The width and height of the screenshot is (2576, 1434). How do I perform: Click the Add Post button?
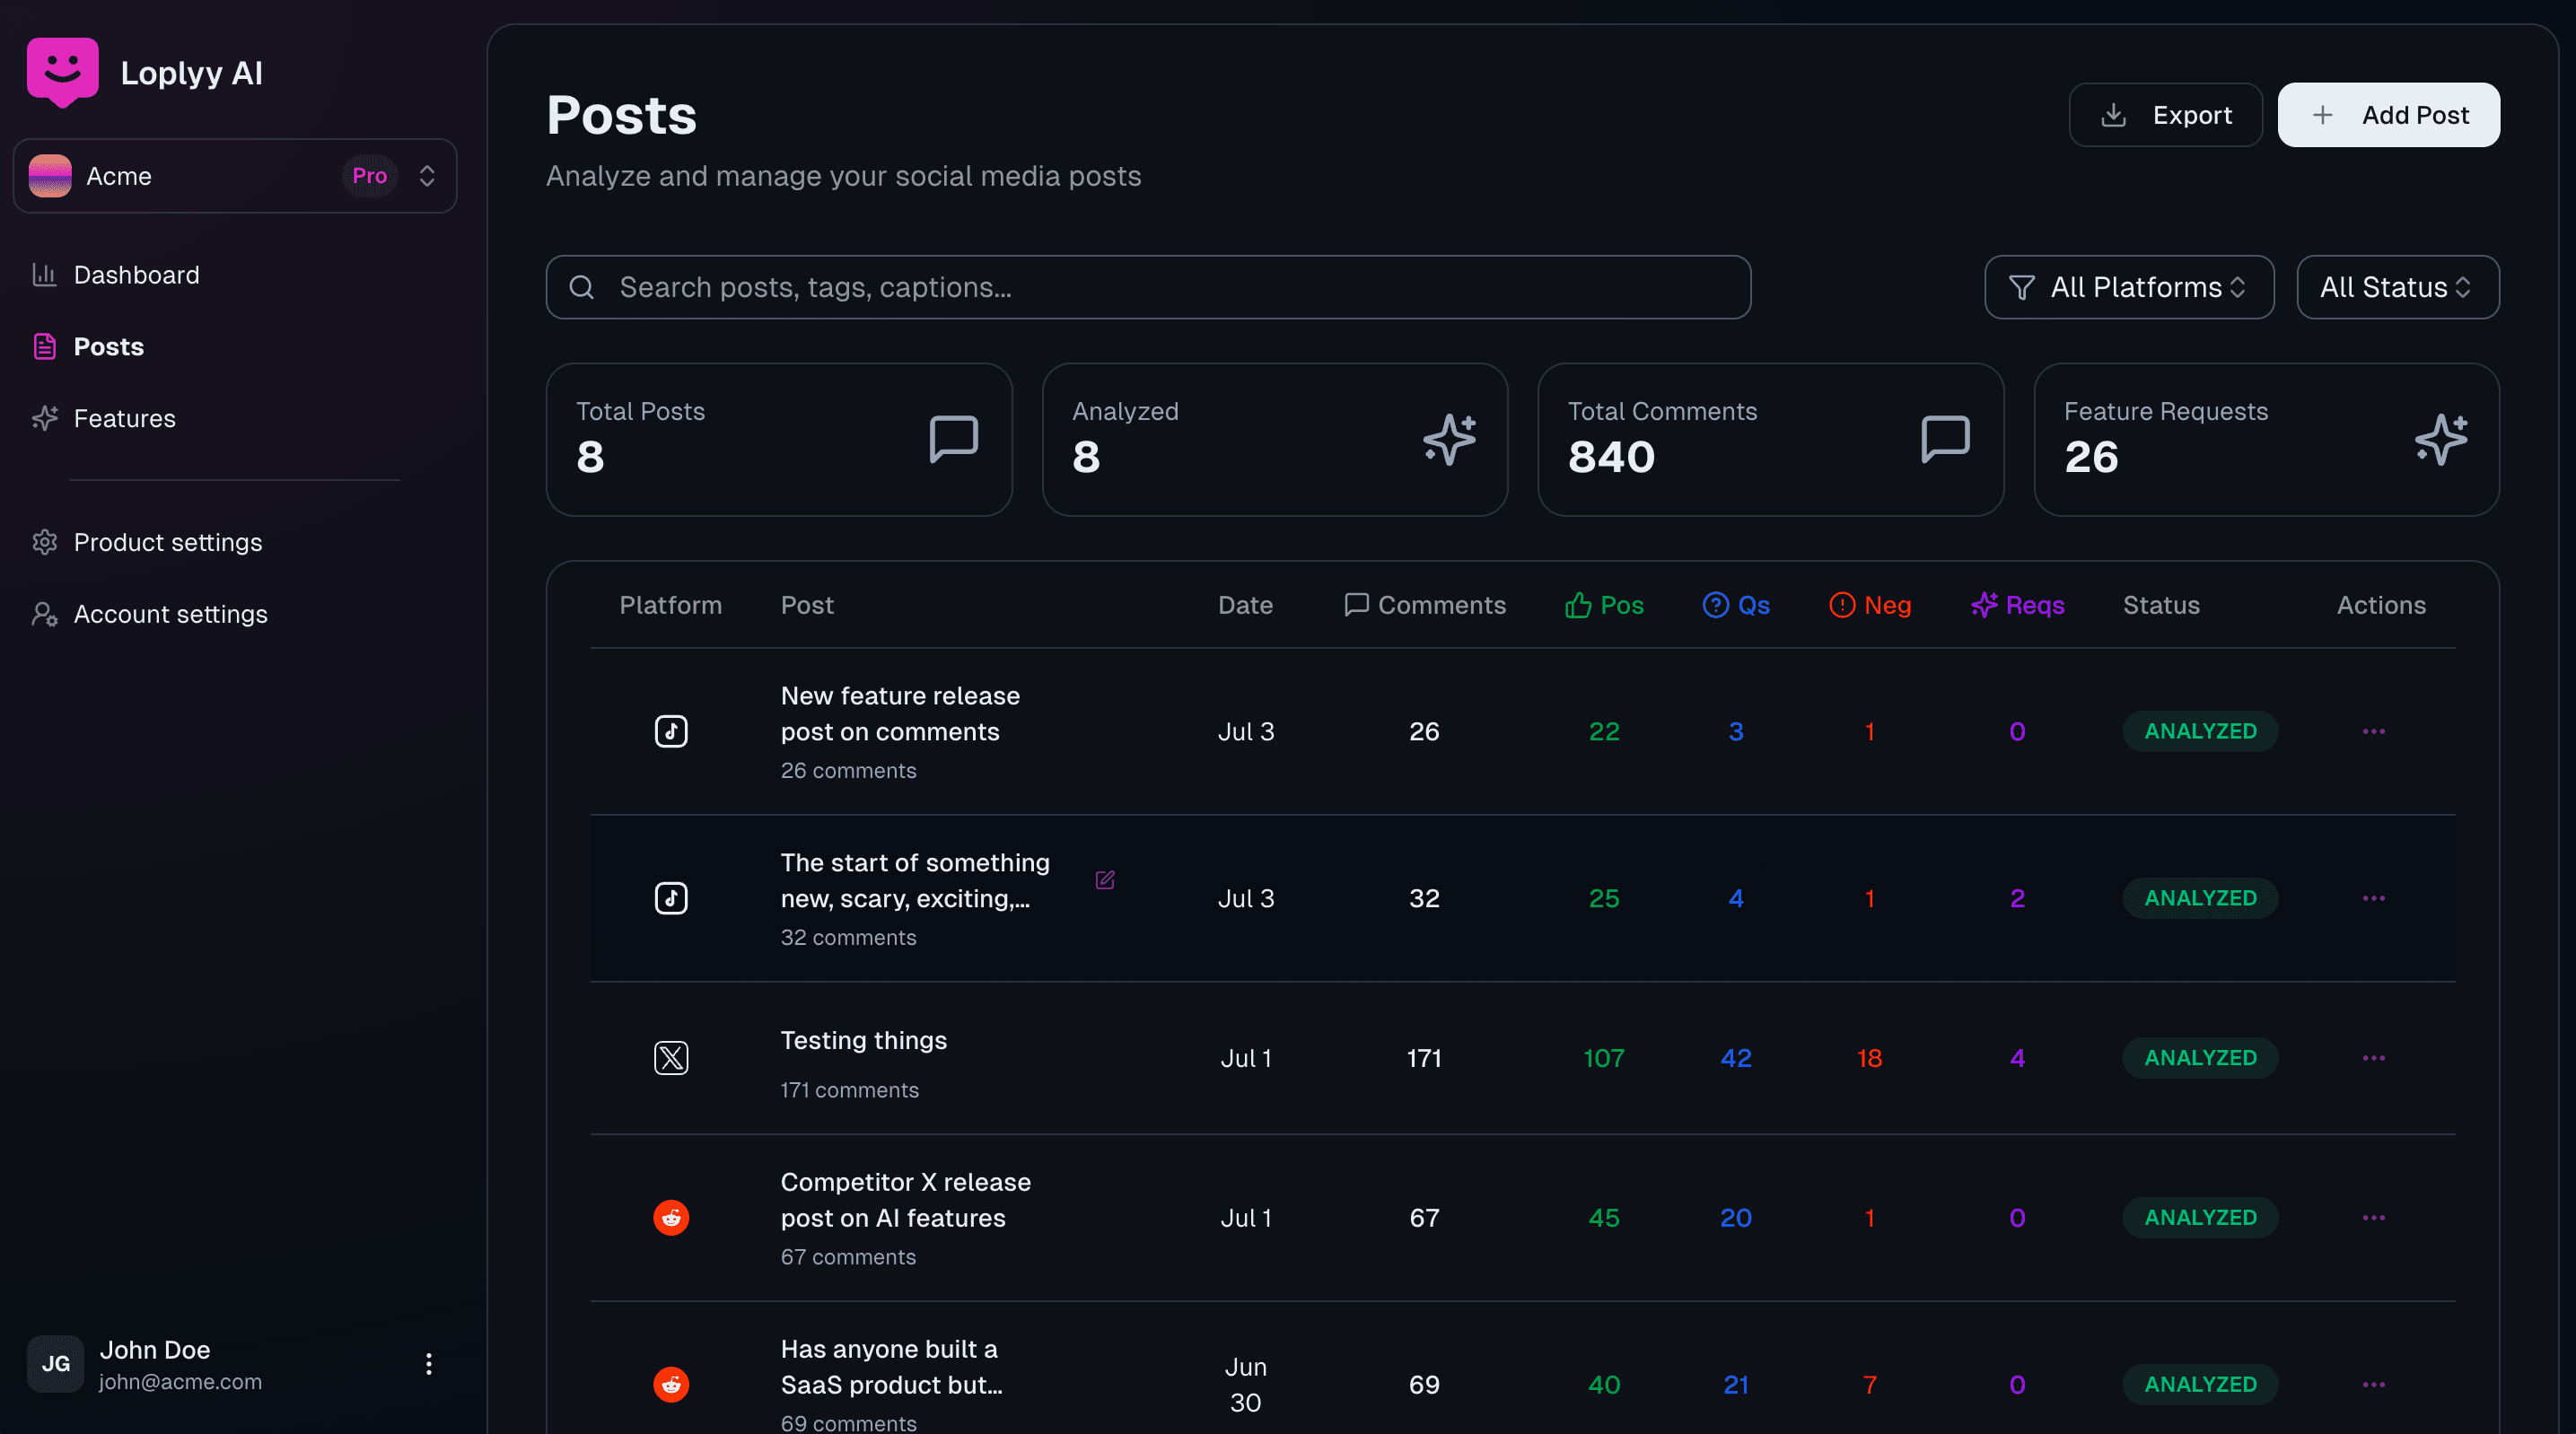pyautogui.click(x=2388, y=116)
